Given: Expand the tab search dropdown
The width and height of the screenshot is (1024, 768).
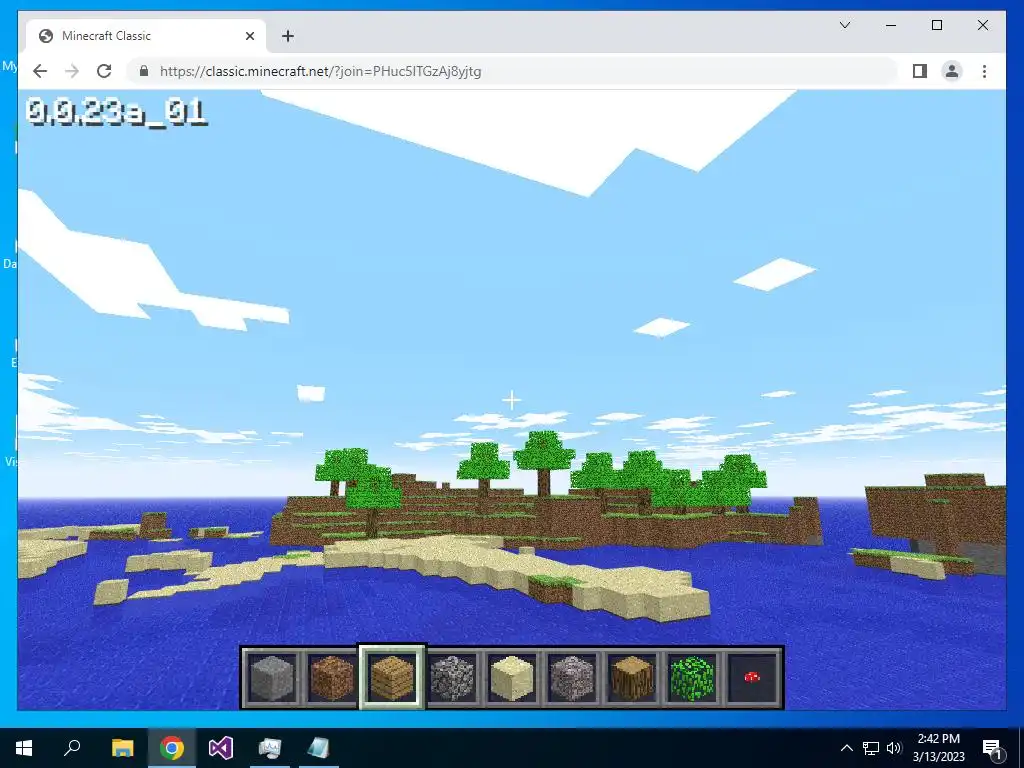Looking at the screenshot, I should (x=844, y=25).
